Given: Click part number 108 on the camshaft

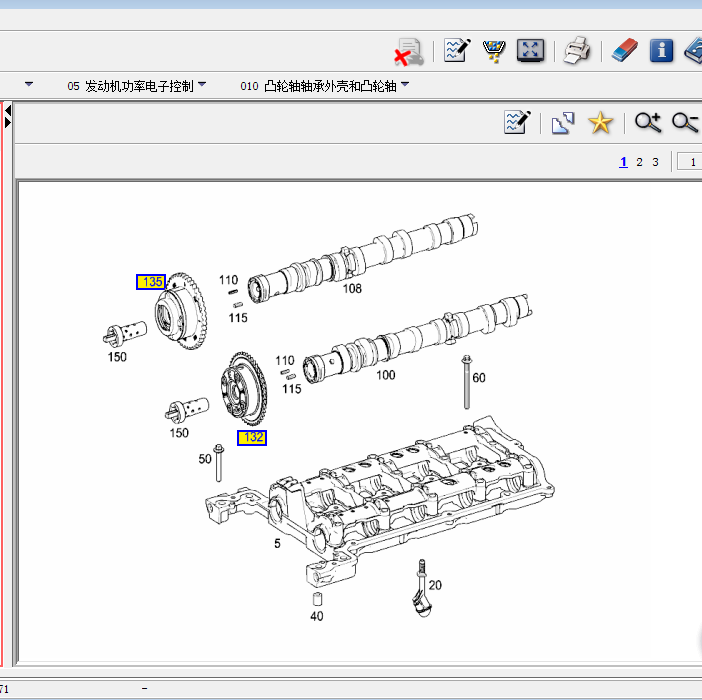Looking at the screenshot, I should coord(352,289).
